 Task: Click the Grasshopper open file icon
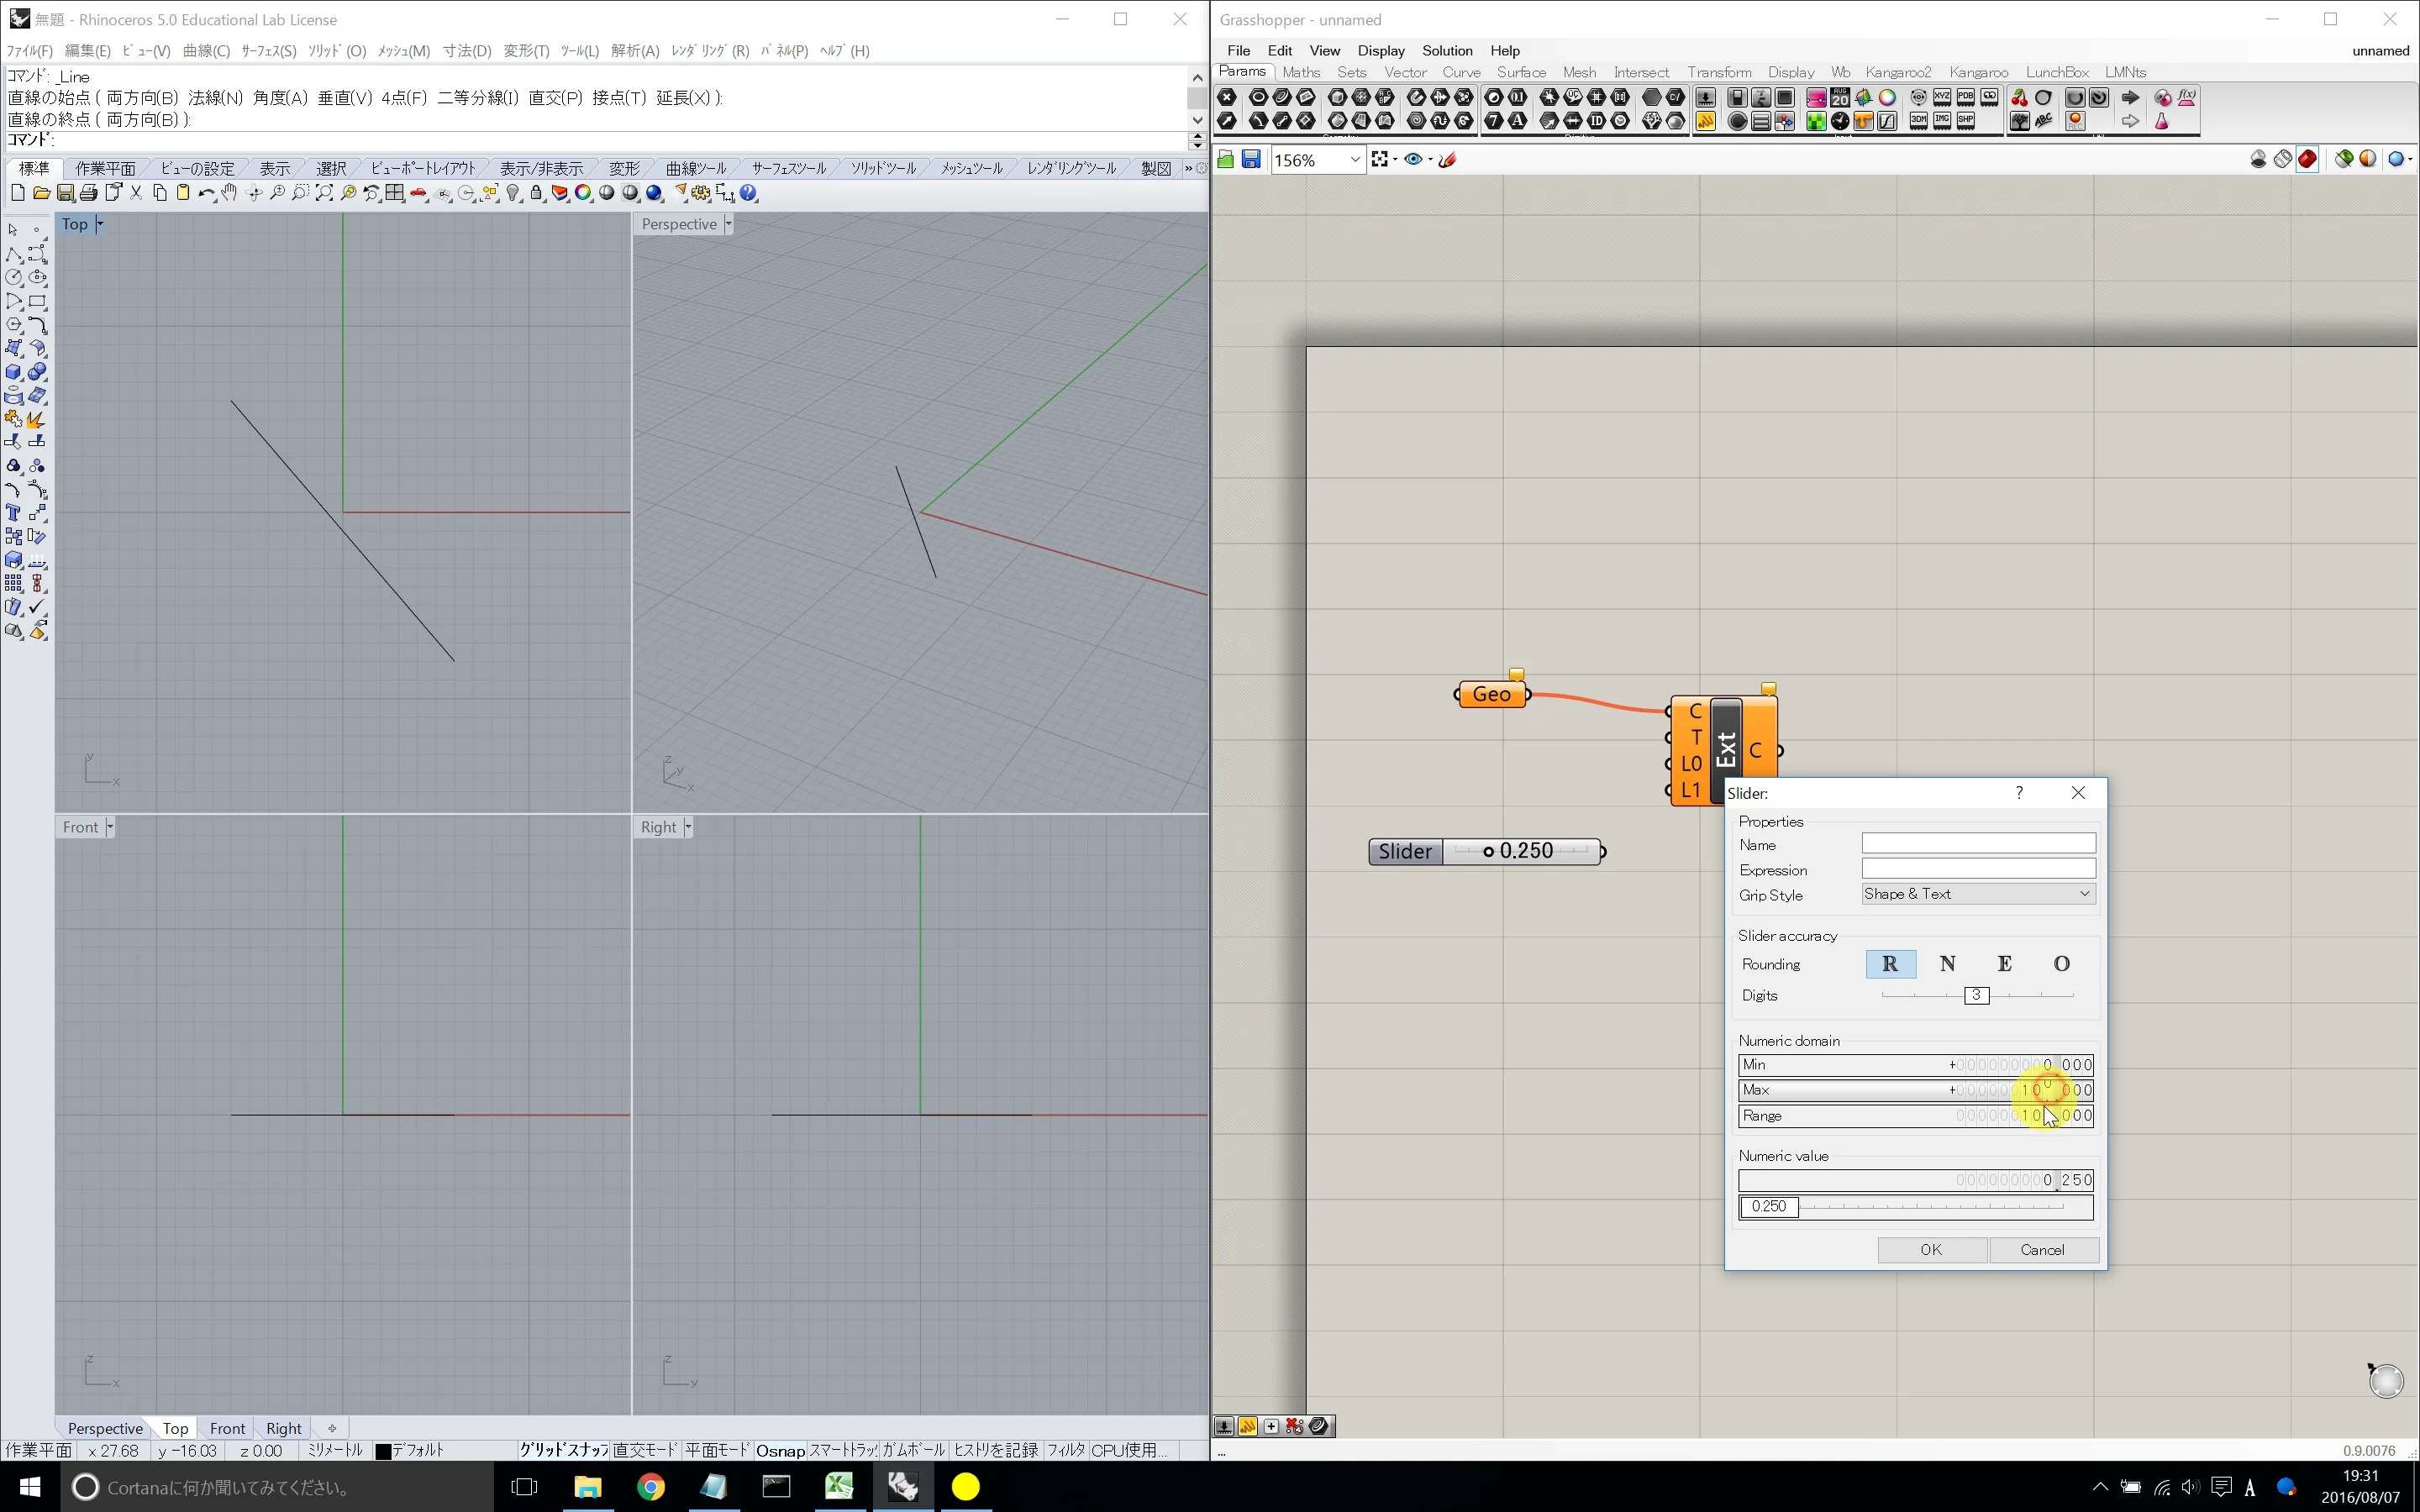pyautogui.click(x=1226, y=160)
